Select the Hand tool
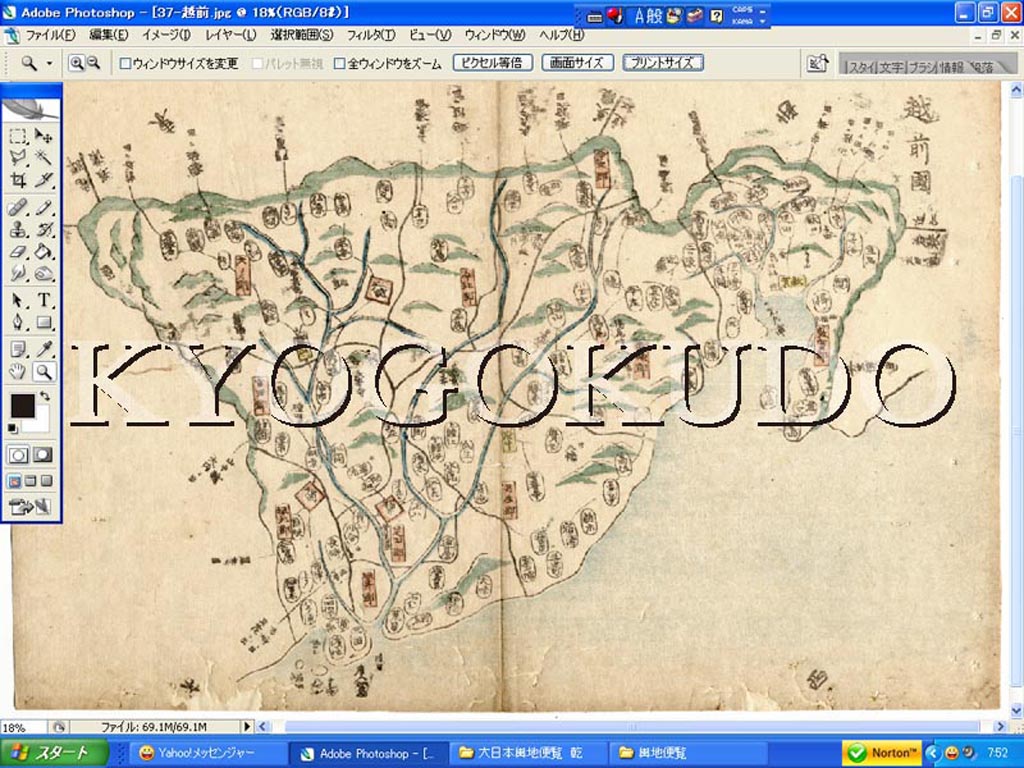The width and height of the screenshot is (1024, 768). point(18,372)
